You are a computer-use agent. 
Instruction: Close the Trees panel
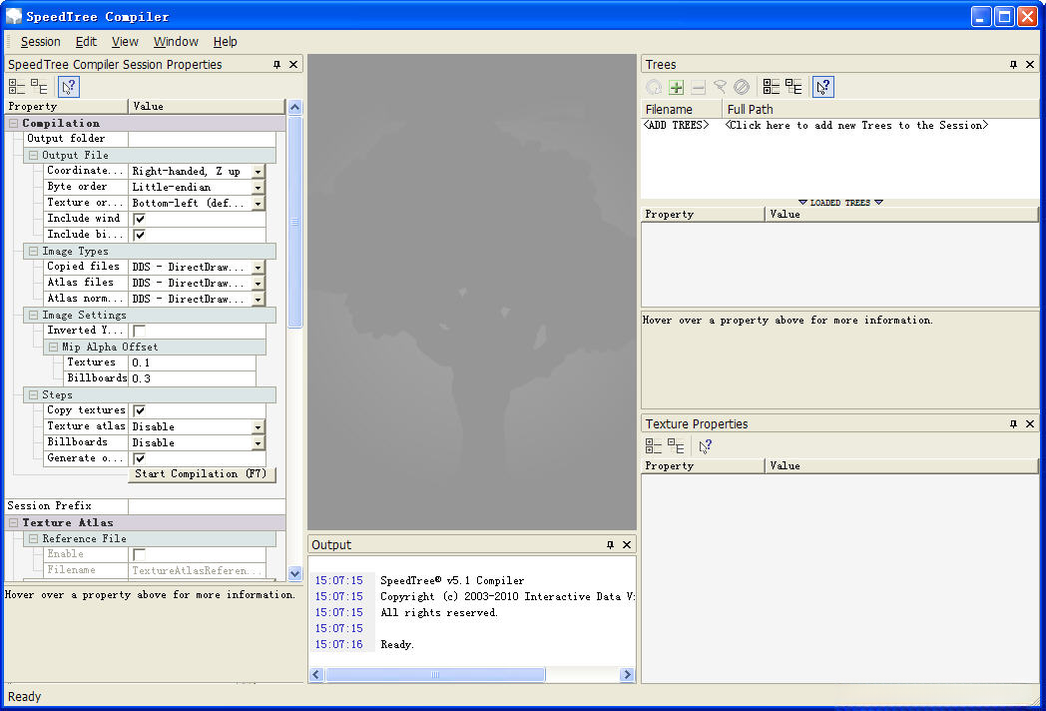[1030, 65]
